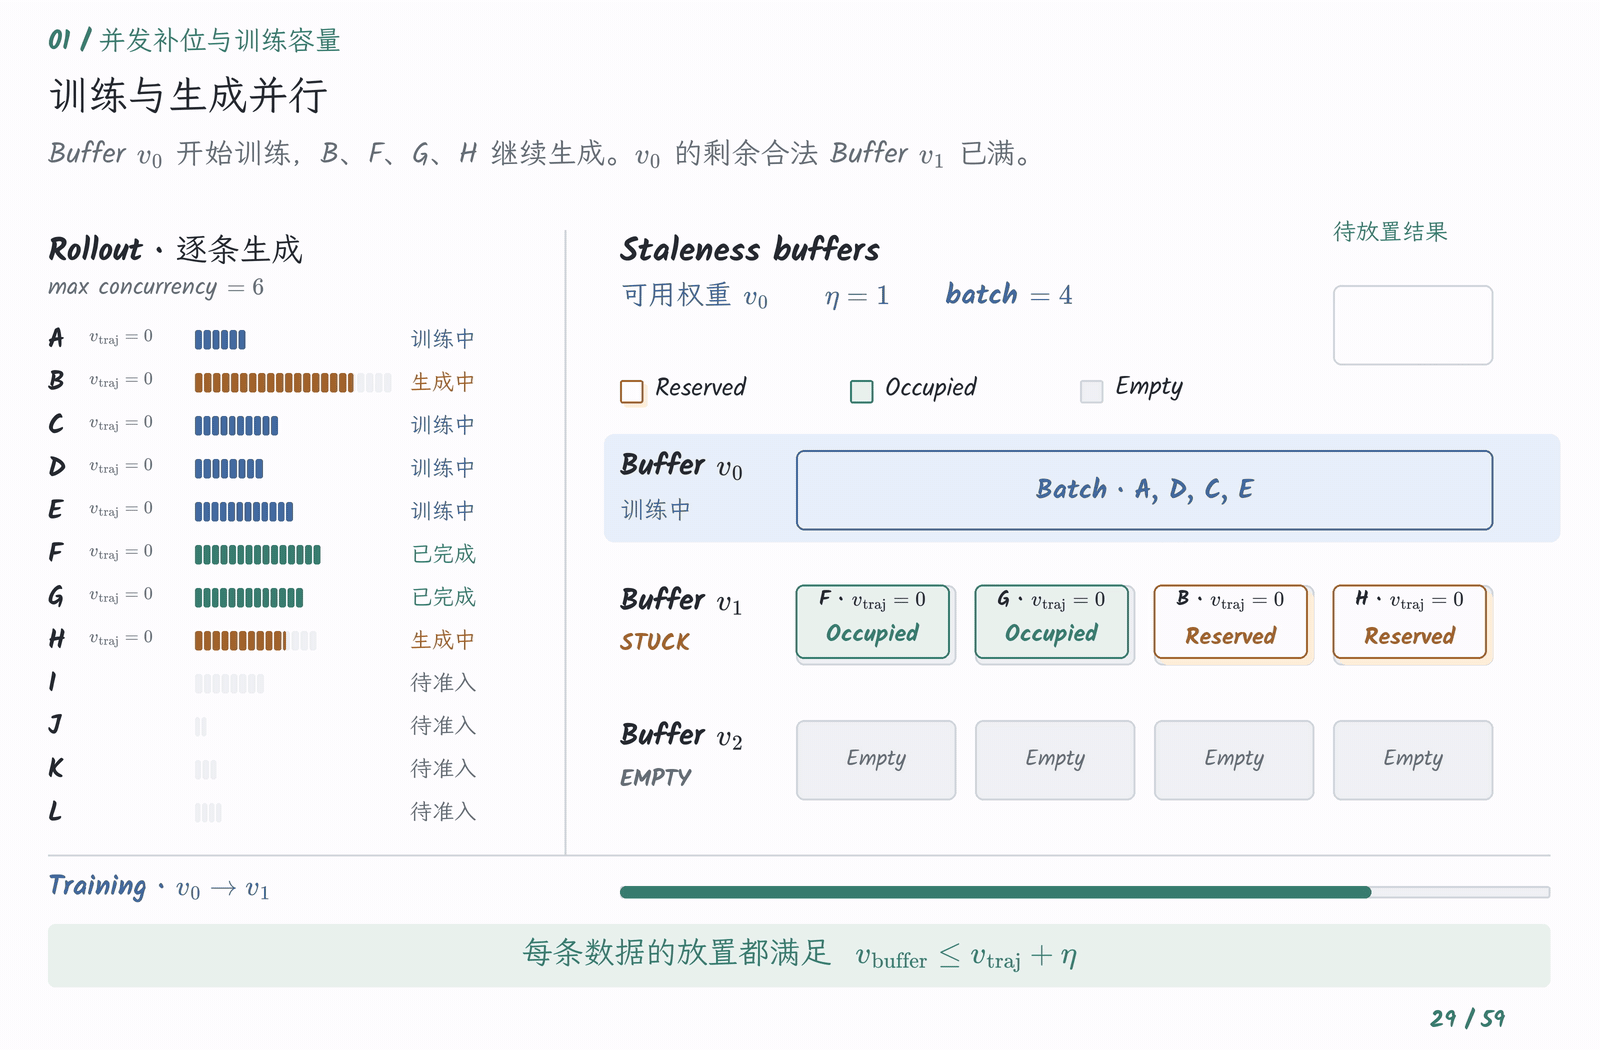Image resolution: width=1600 pixels, height=1050 pixels.
Task: Select slot H Reserved in Buffer v1
Action: [x=1410, y=622]
